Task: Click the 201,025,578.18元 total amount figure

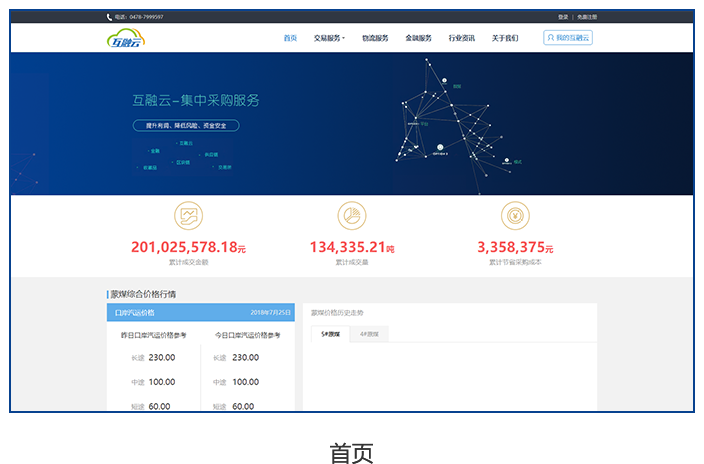Action: click(188, 247)
